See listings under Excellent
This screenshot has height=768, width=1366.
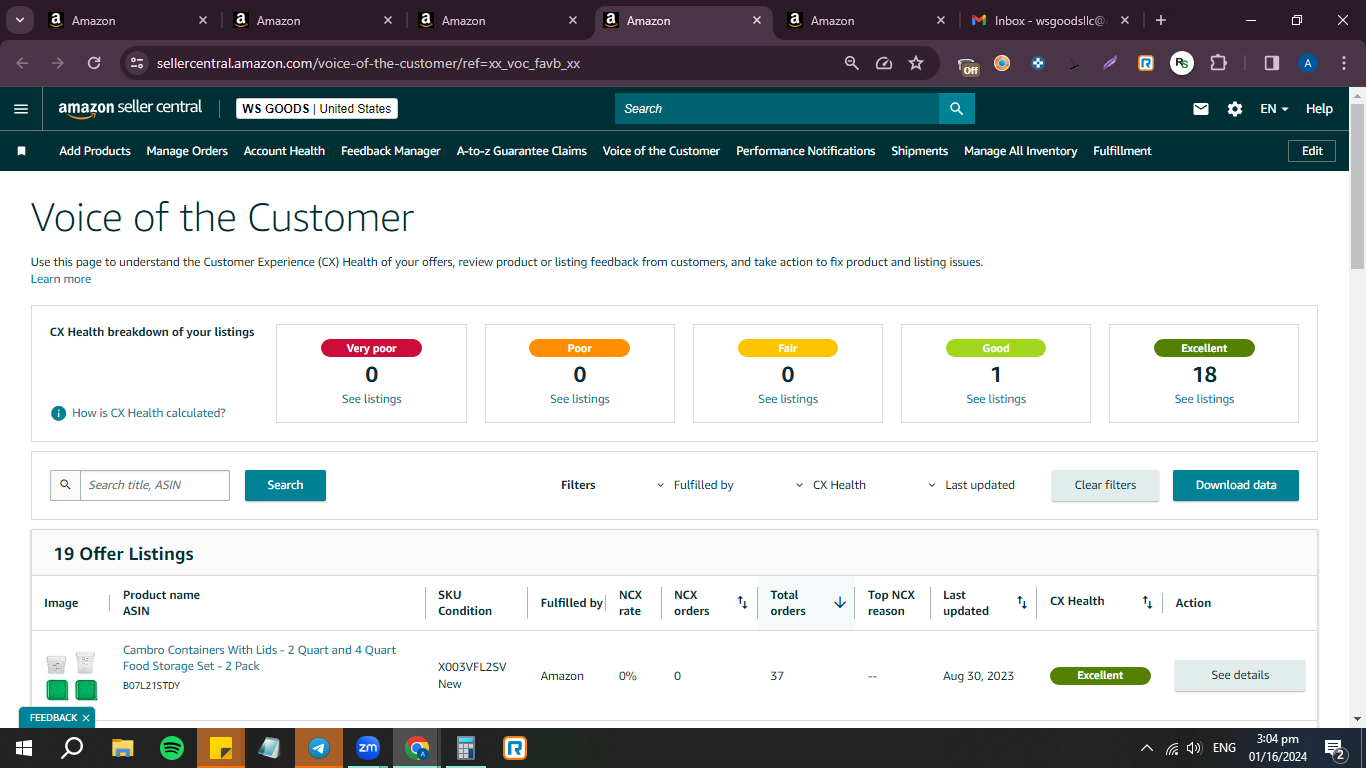click(1204, 399)
